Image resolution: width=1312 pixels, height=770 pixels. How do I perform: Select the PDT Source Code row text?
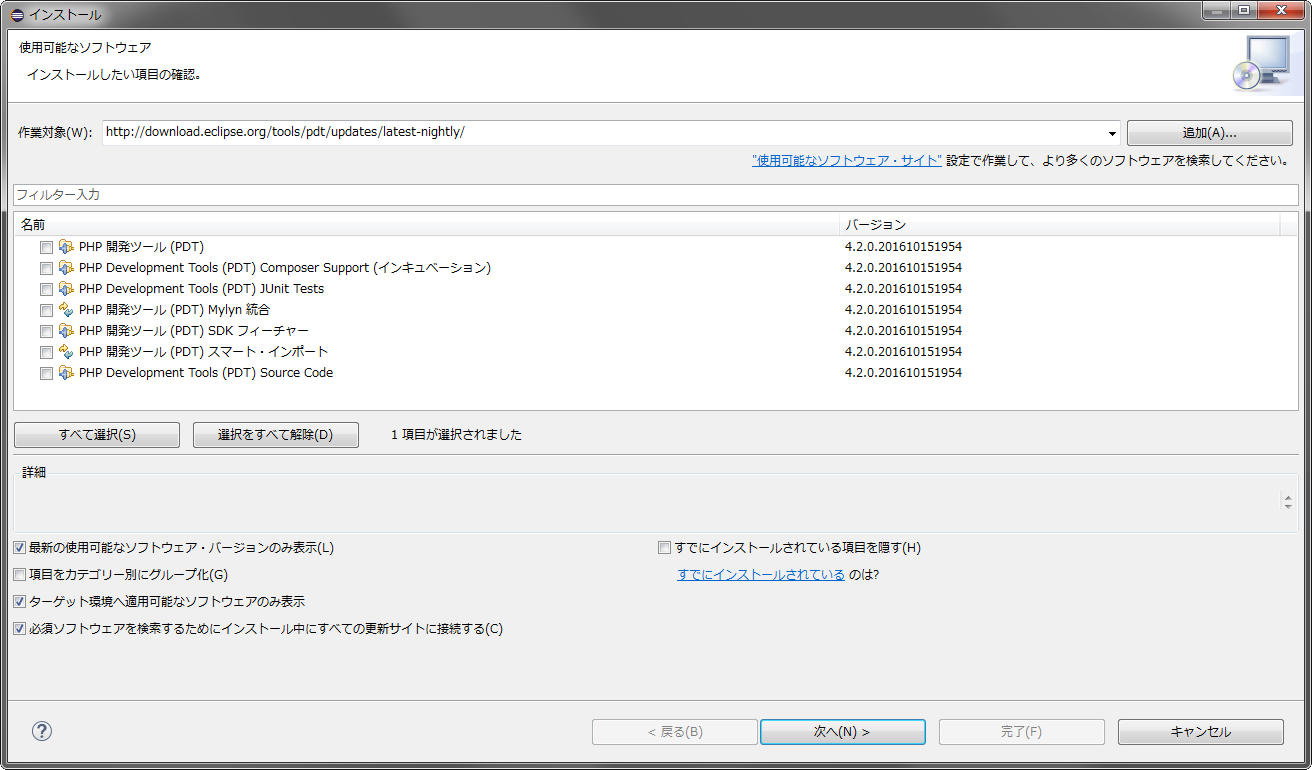pos(206,373)
